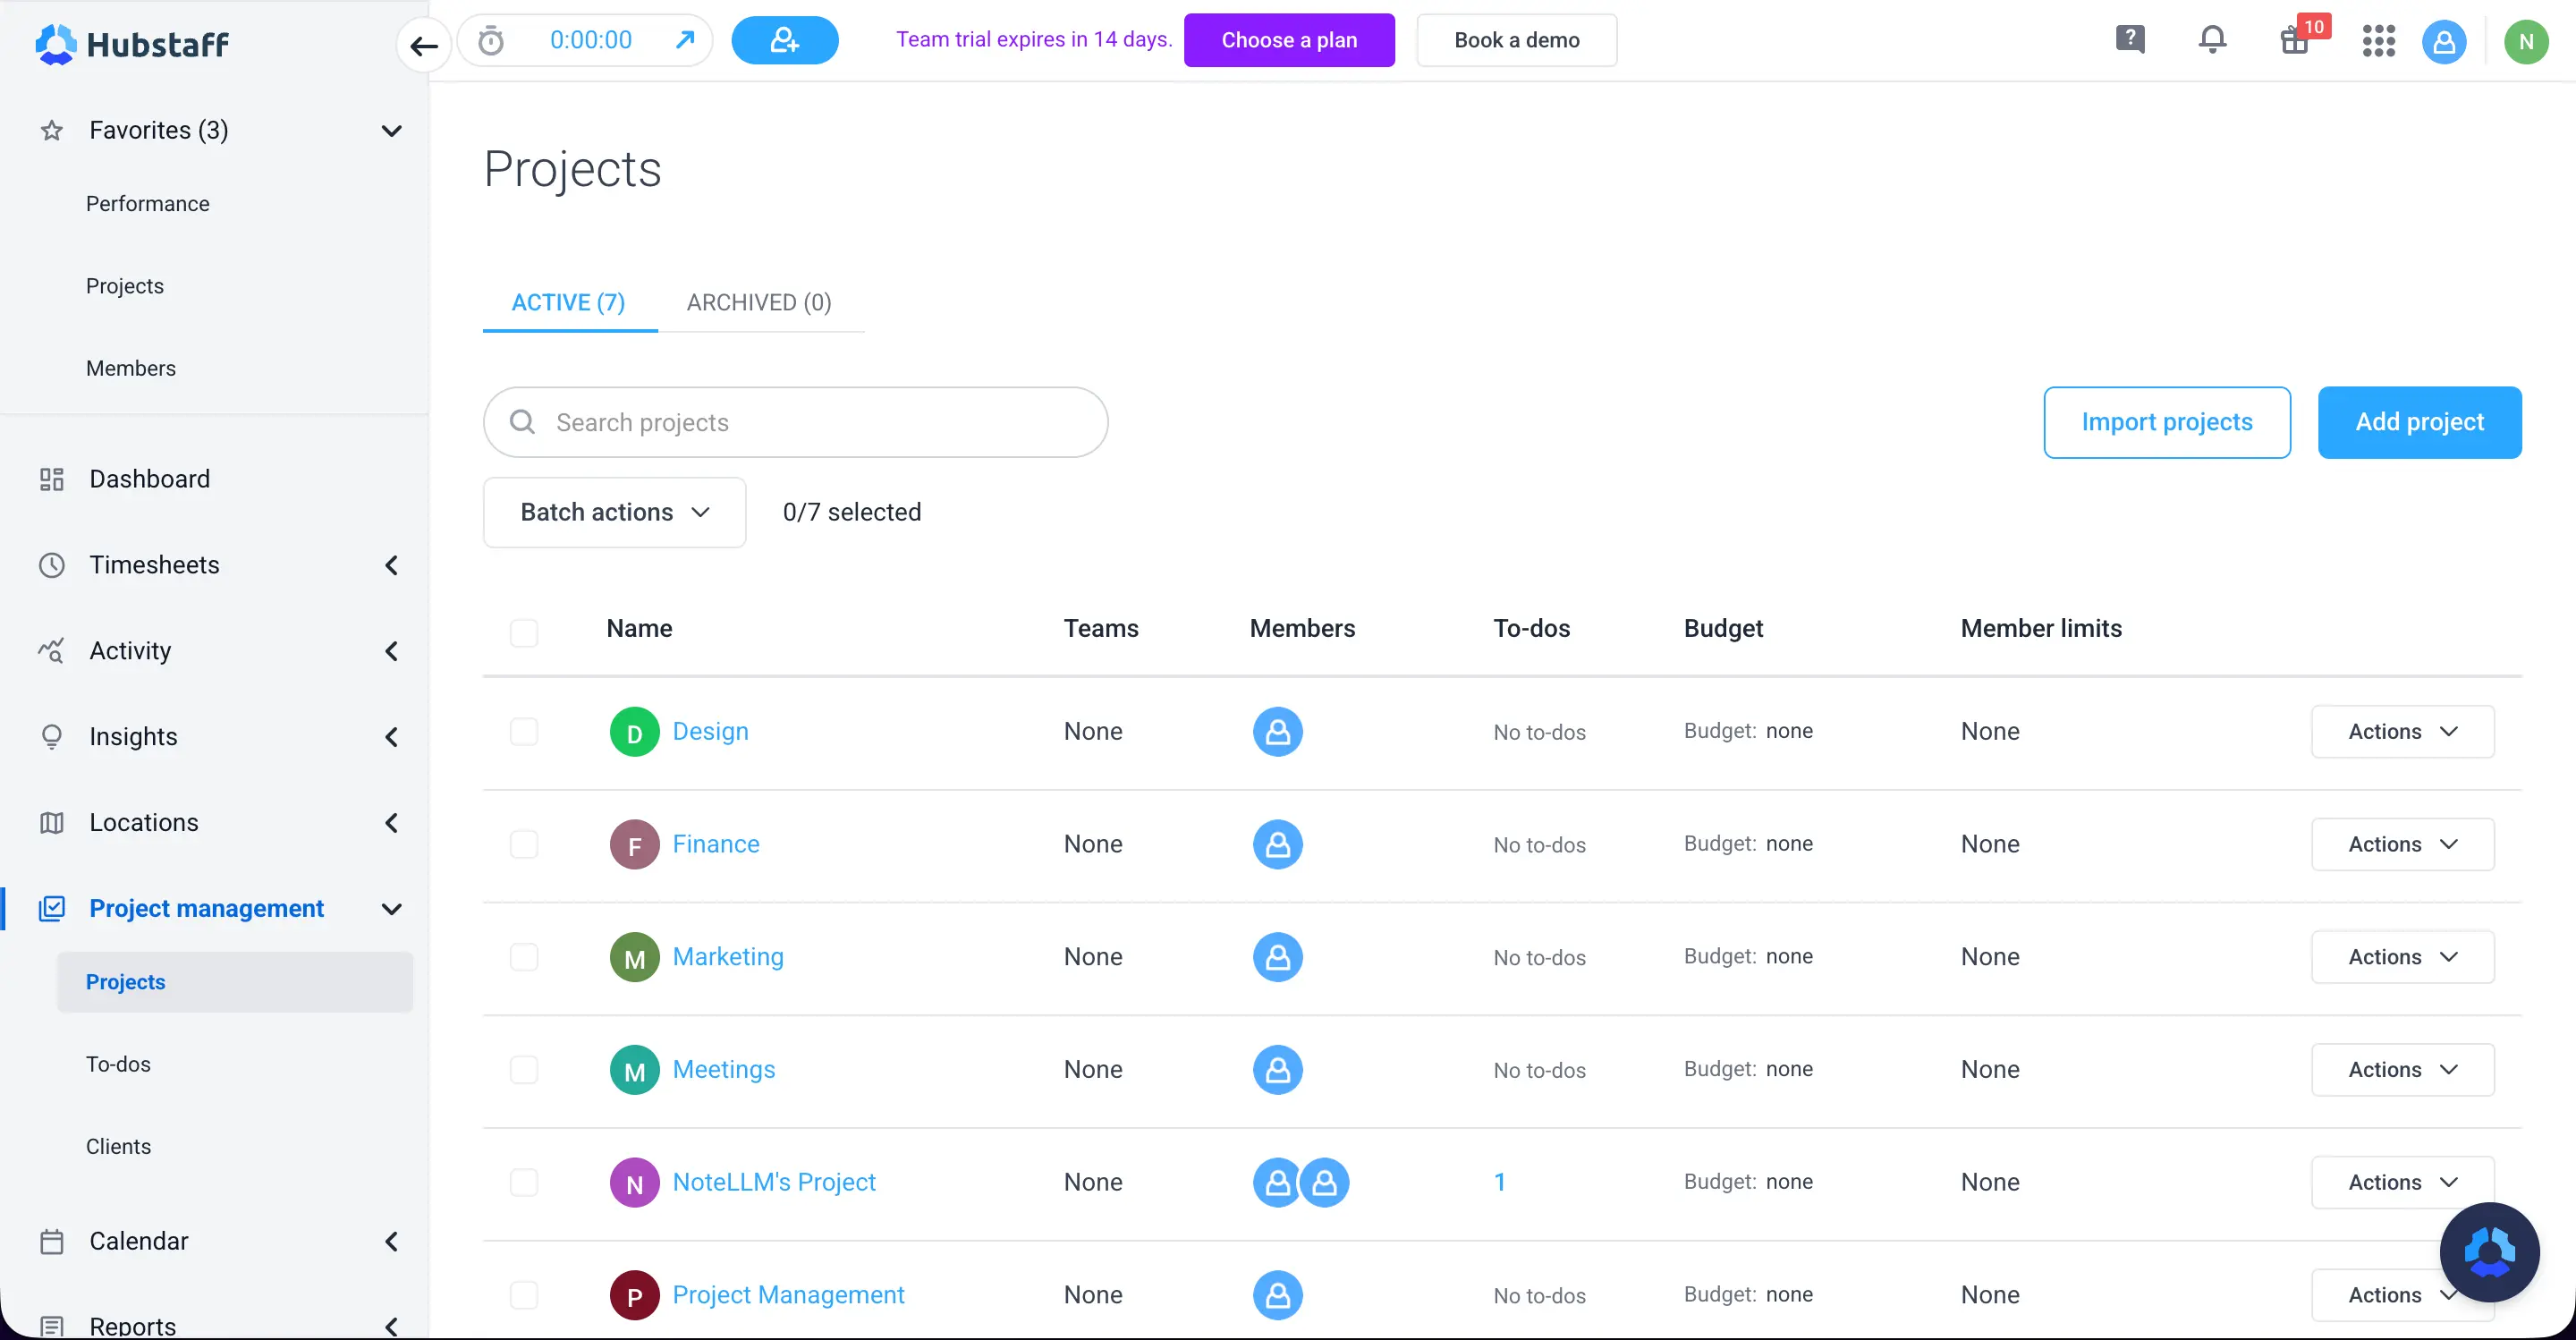Click blue user profile icon in header
This screenshot has width=2576, height=1340.
click(x=2444, y=42)
